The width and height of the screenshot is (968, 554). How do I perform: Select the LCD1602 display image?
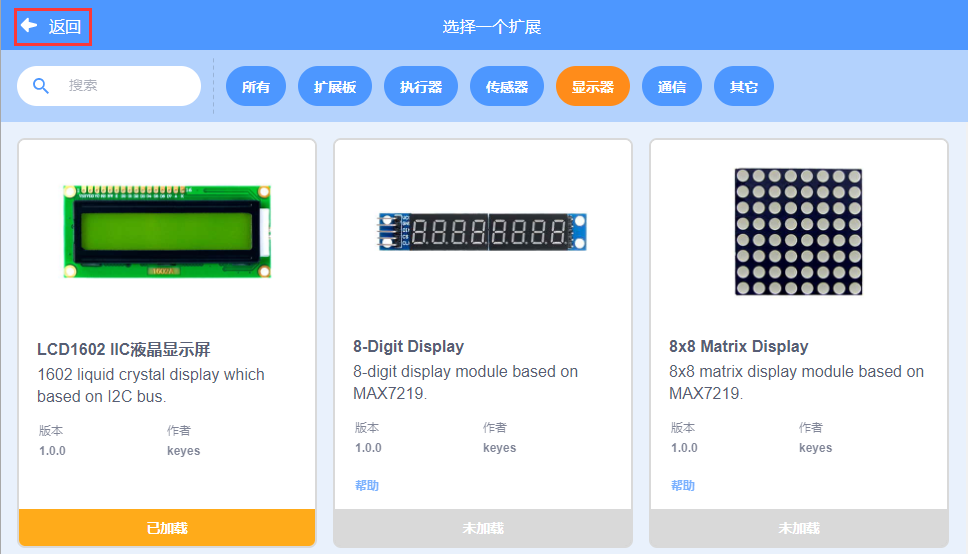point(167,231)
